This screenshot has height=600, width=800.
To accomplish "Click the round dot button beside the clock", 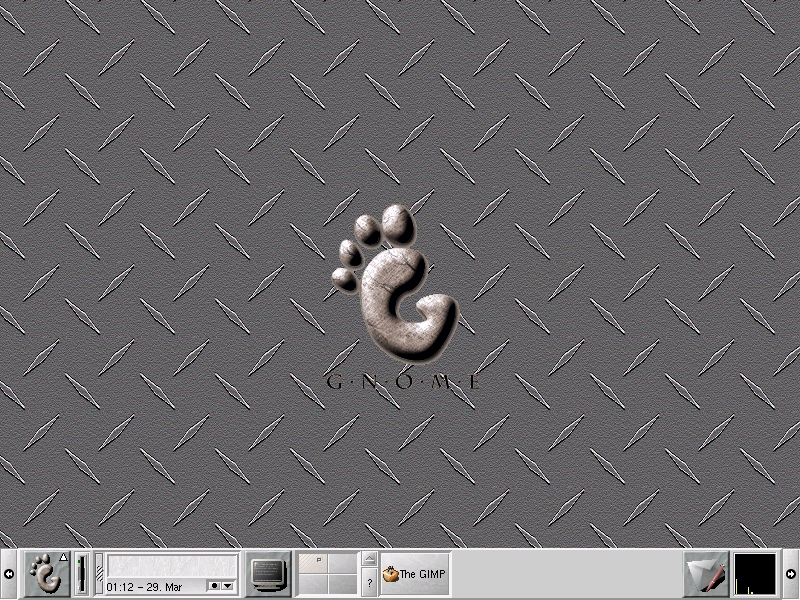I will coord(214,586).
